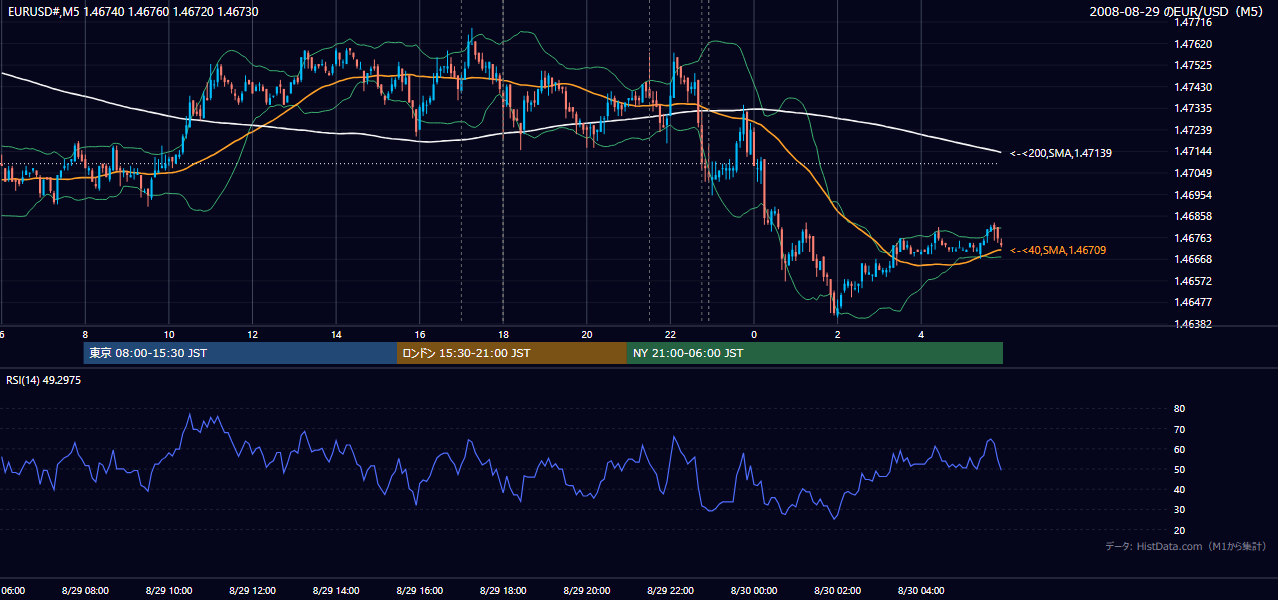Click RSI axis level 70

1179,429
